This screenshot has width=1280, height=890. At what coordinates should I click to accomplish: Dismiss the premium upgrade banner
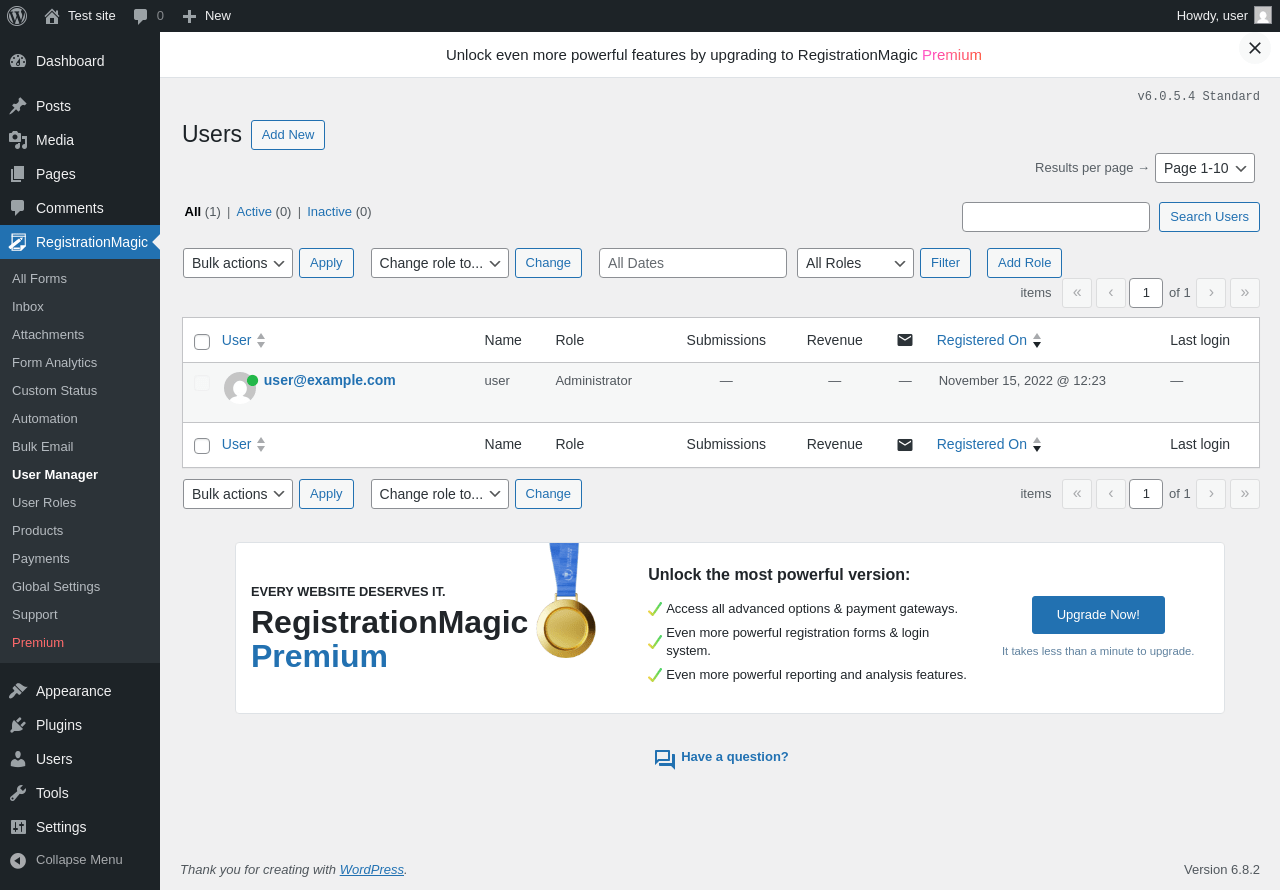click(x=1255, y=48)
